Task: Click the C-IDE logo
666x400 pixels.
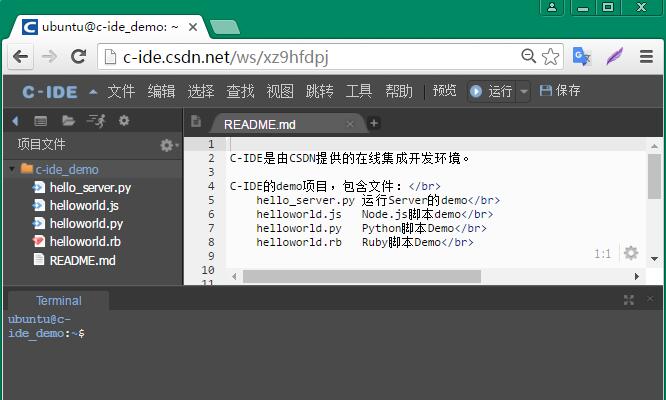Action: click(x=50, y=92)
